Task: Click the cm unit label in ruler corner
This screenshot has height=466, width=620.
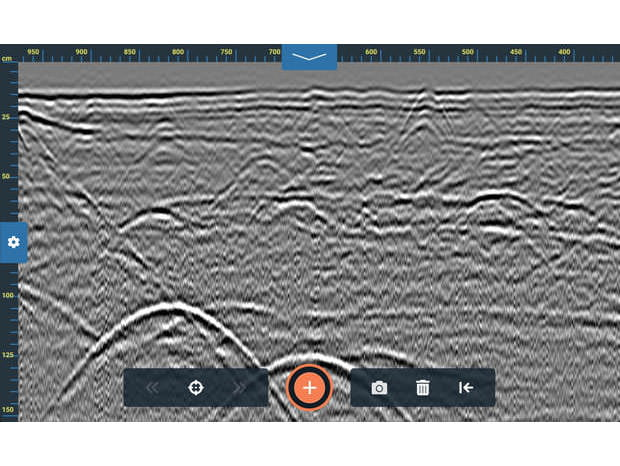Action: pos(7,59)
